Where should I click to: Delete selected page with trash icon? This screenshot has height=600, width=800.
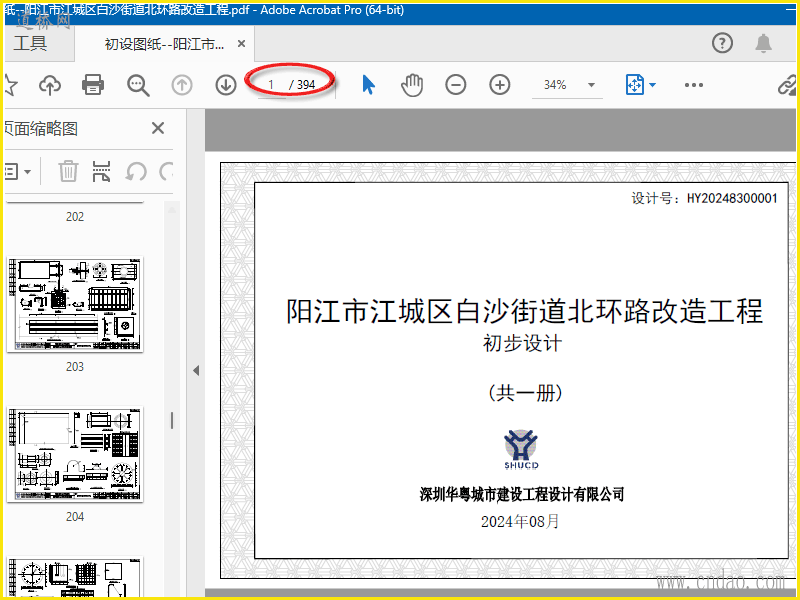pos(68,171)
